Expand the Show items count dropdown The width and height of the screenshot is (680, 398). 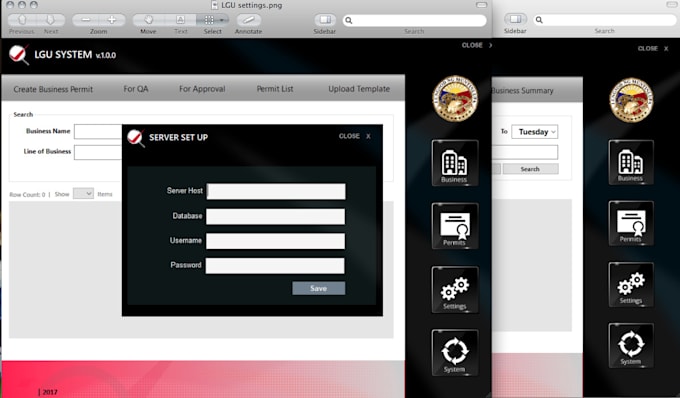[83, 193]
